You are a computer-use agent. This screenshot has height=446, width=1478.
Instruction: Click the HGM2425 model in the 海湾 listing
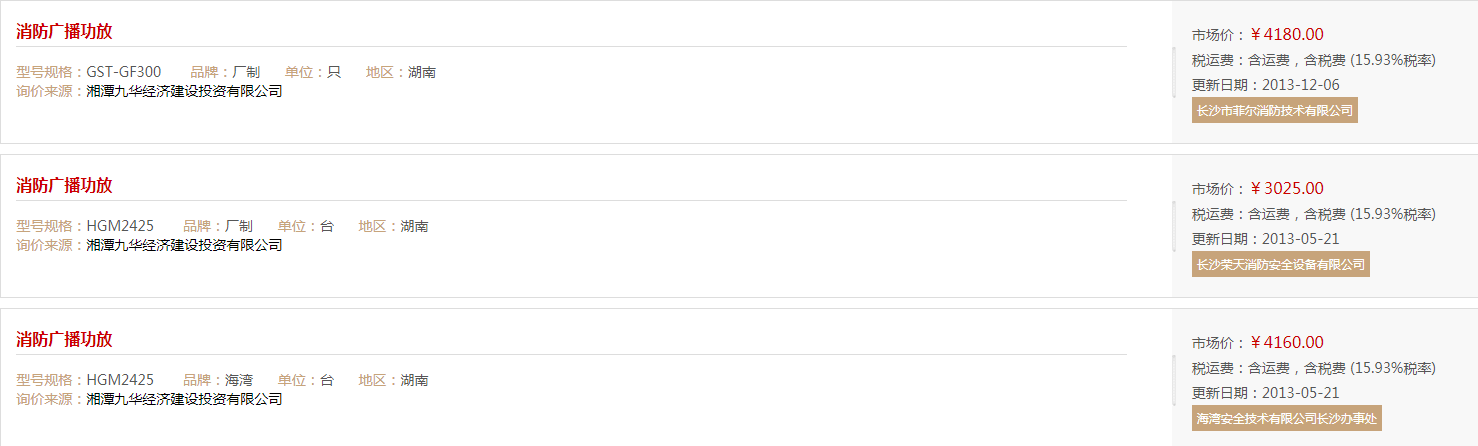120,380
